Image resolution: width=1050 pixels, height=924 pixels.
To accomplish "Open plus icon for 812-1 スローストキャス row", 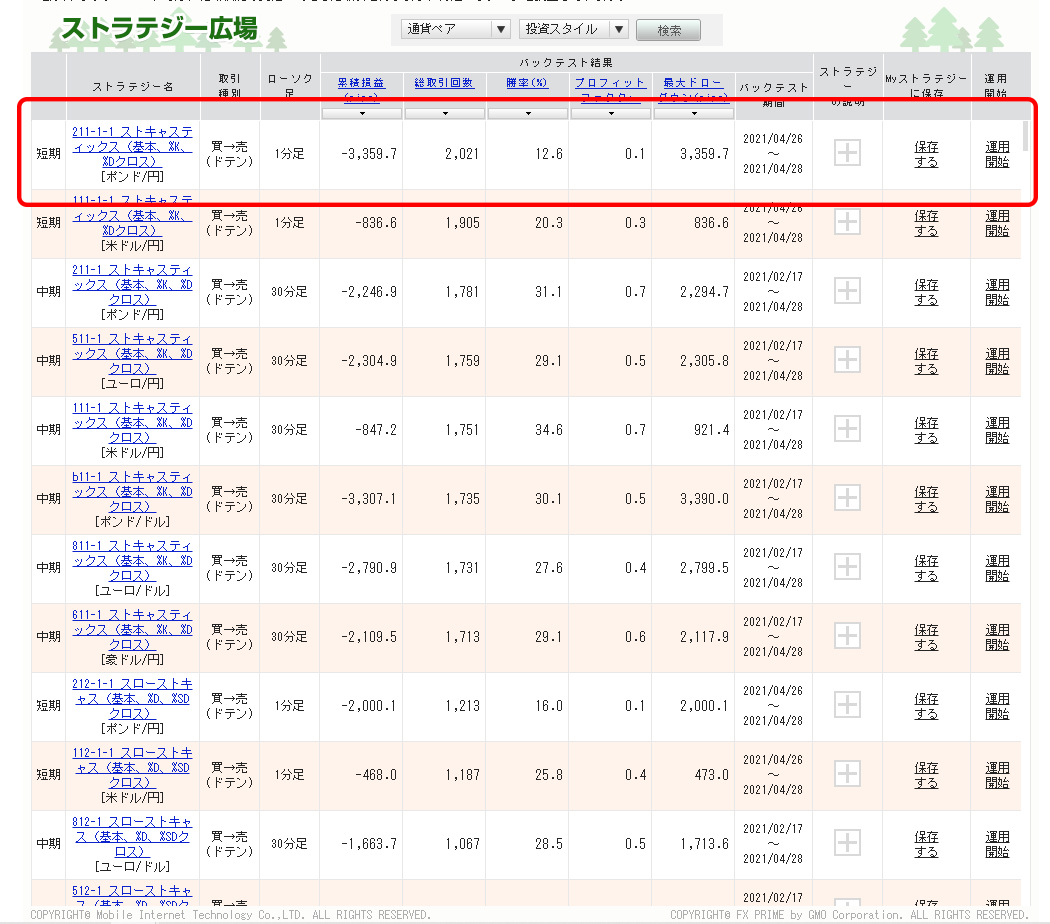I will point(847,842).
